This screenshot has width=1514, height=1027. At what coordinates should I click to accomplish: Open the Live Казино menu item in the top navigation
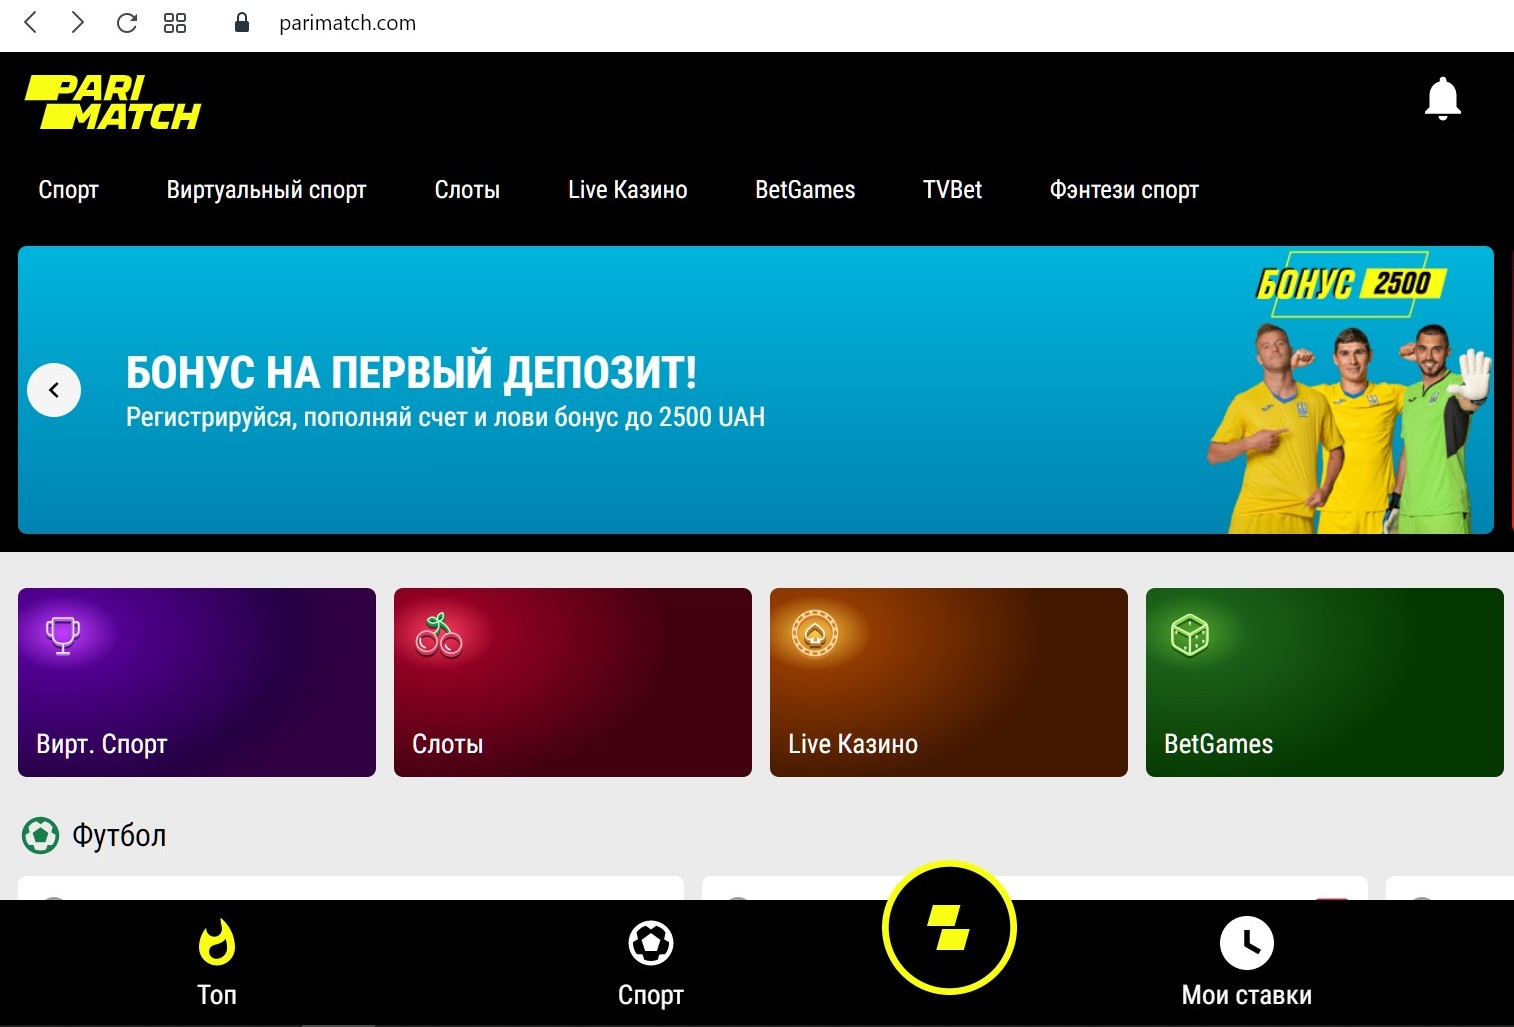(x=628, y=190)
